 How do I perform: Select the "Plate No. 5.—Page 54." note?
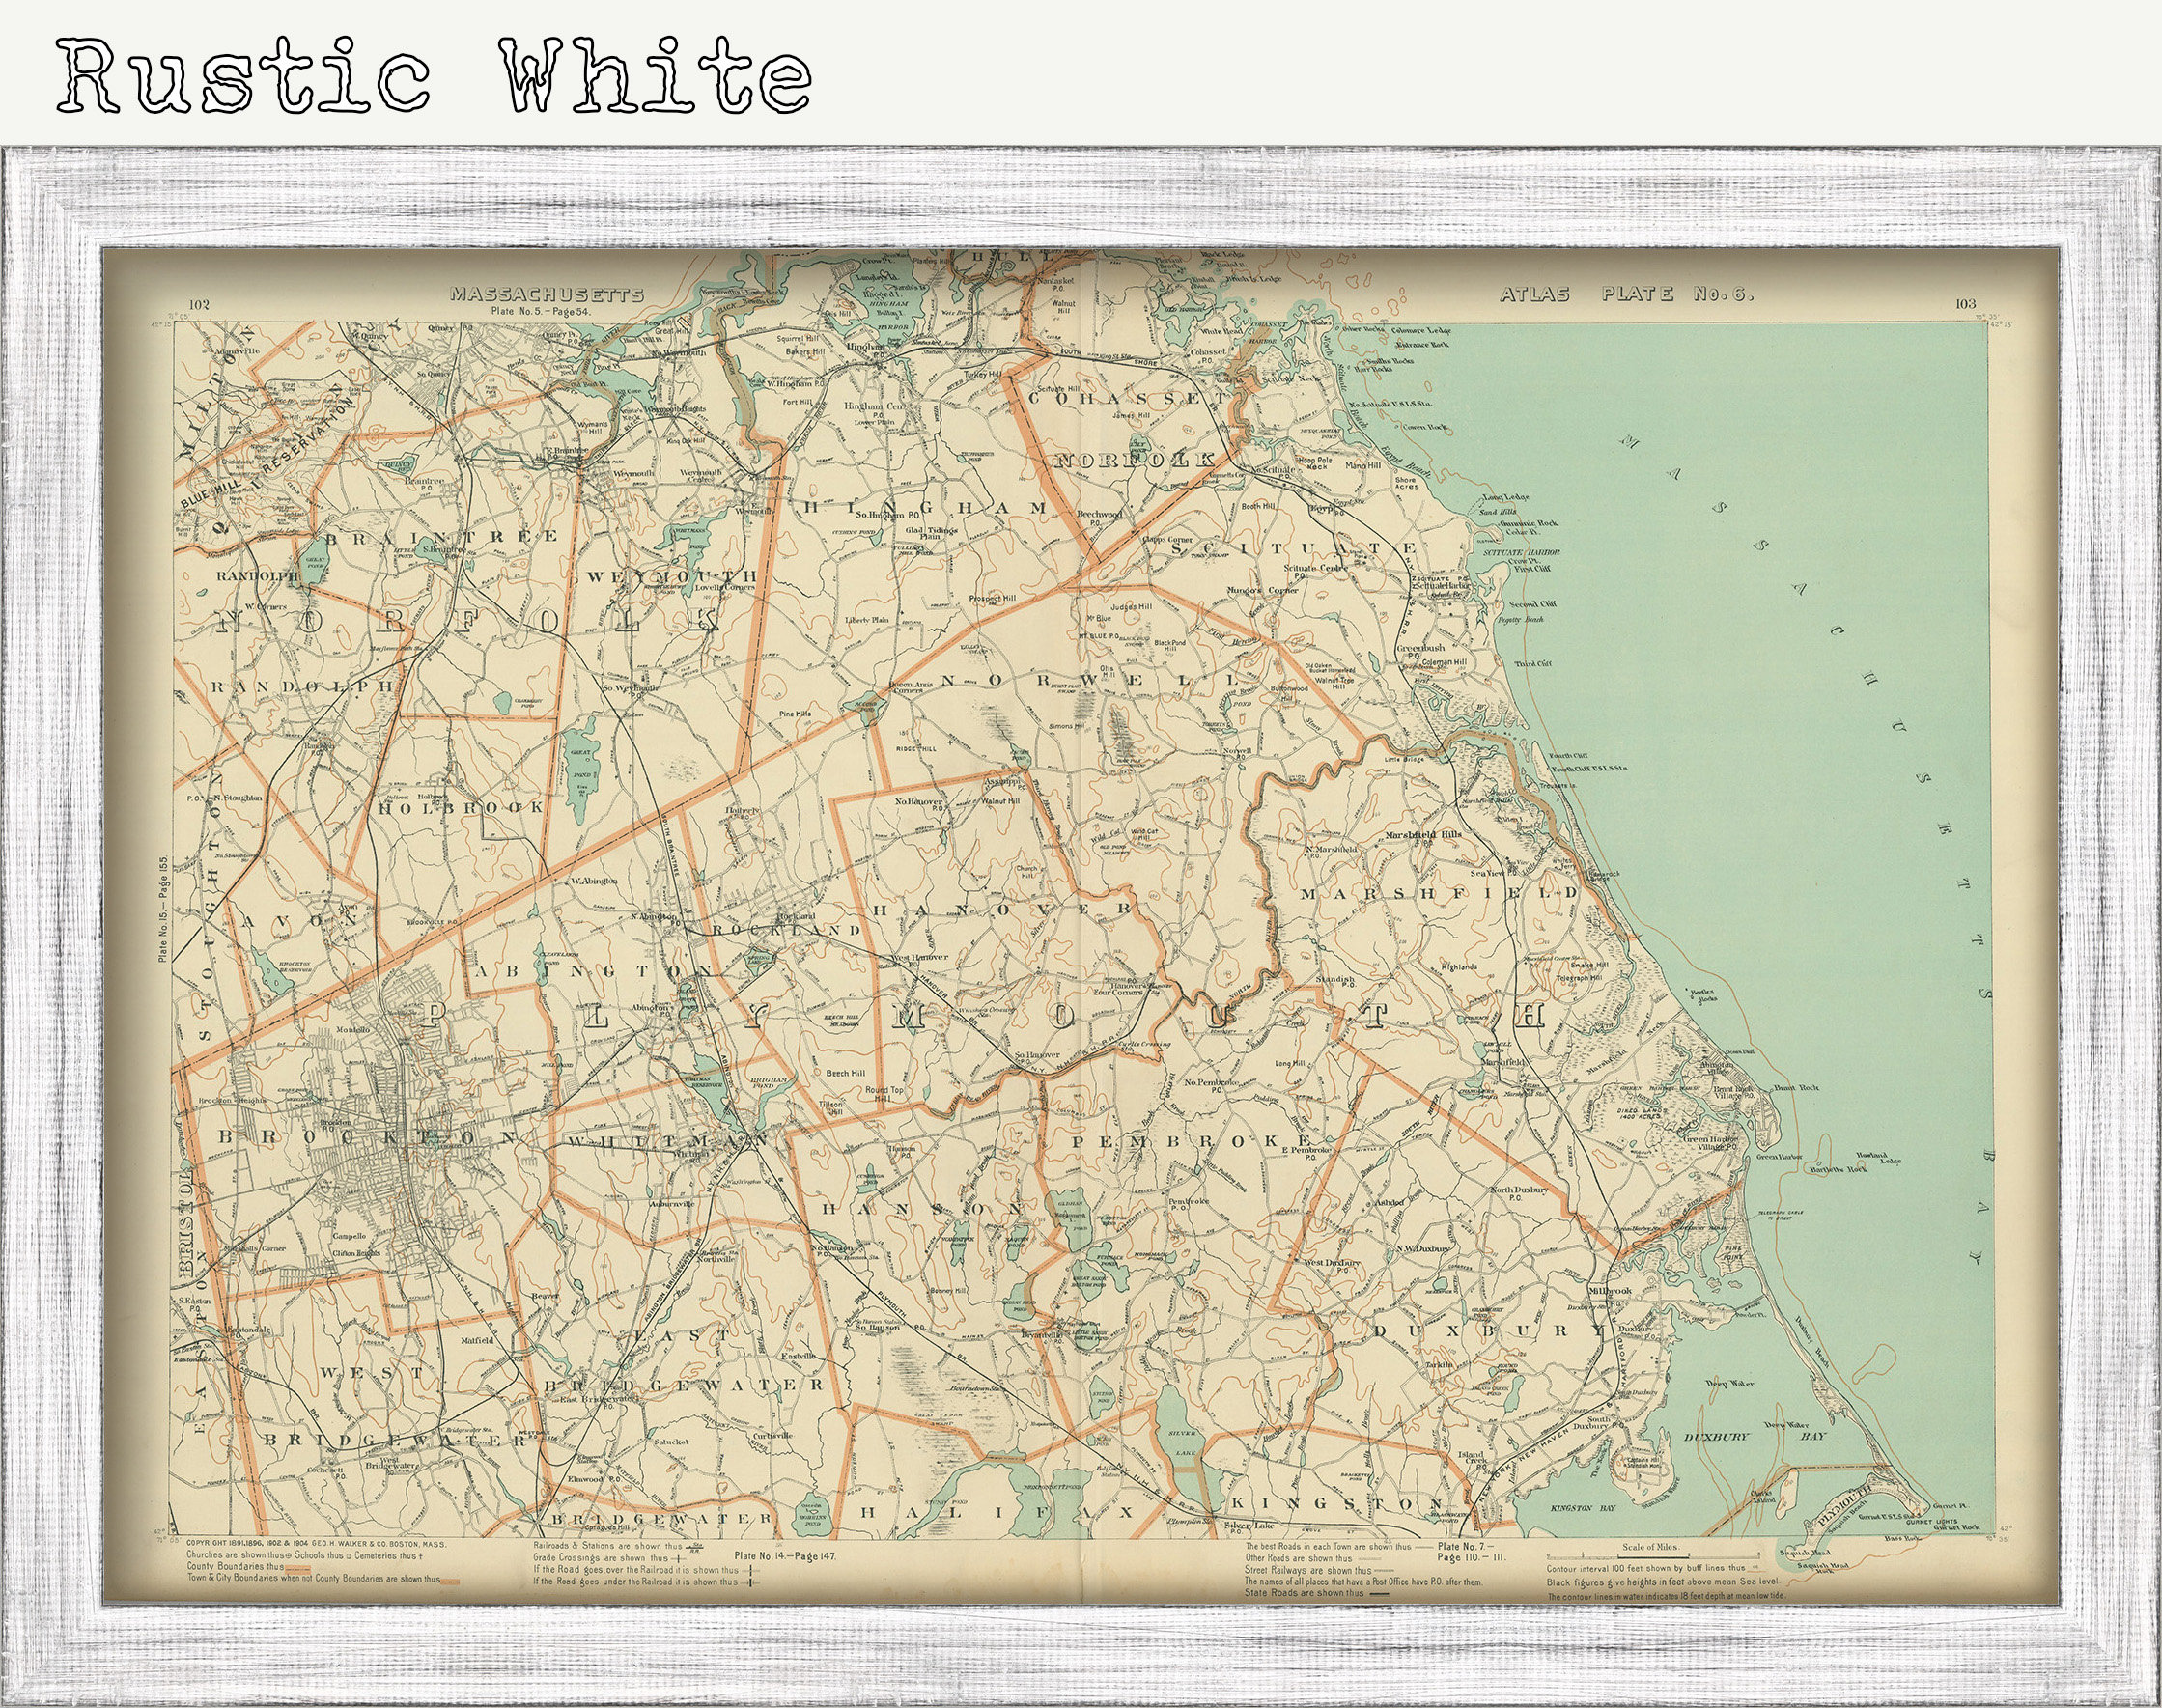541,311
